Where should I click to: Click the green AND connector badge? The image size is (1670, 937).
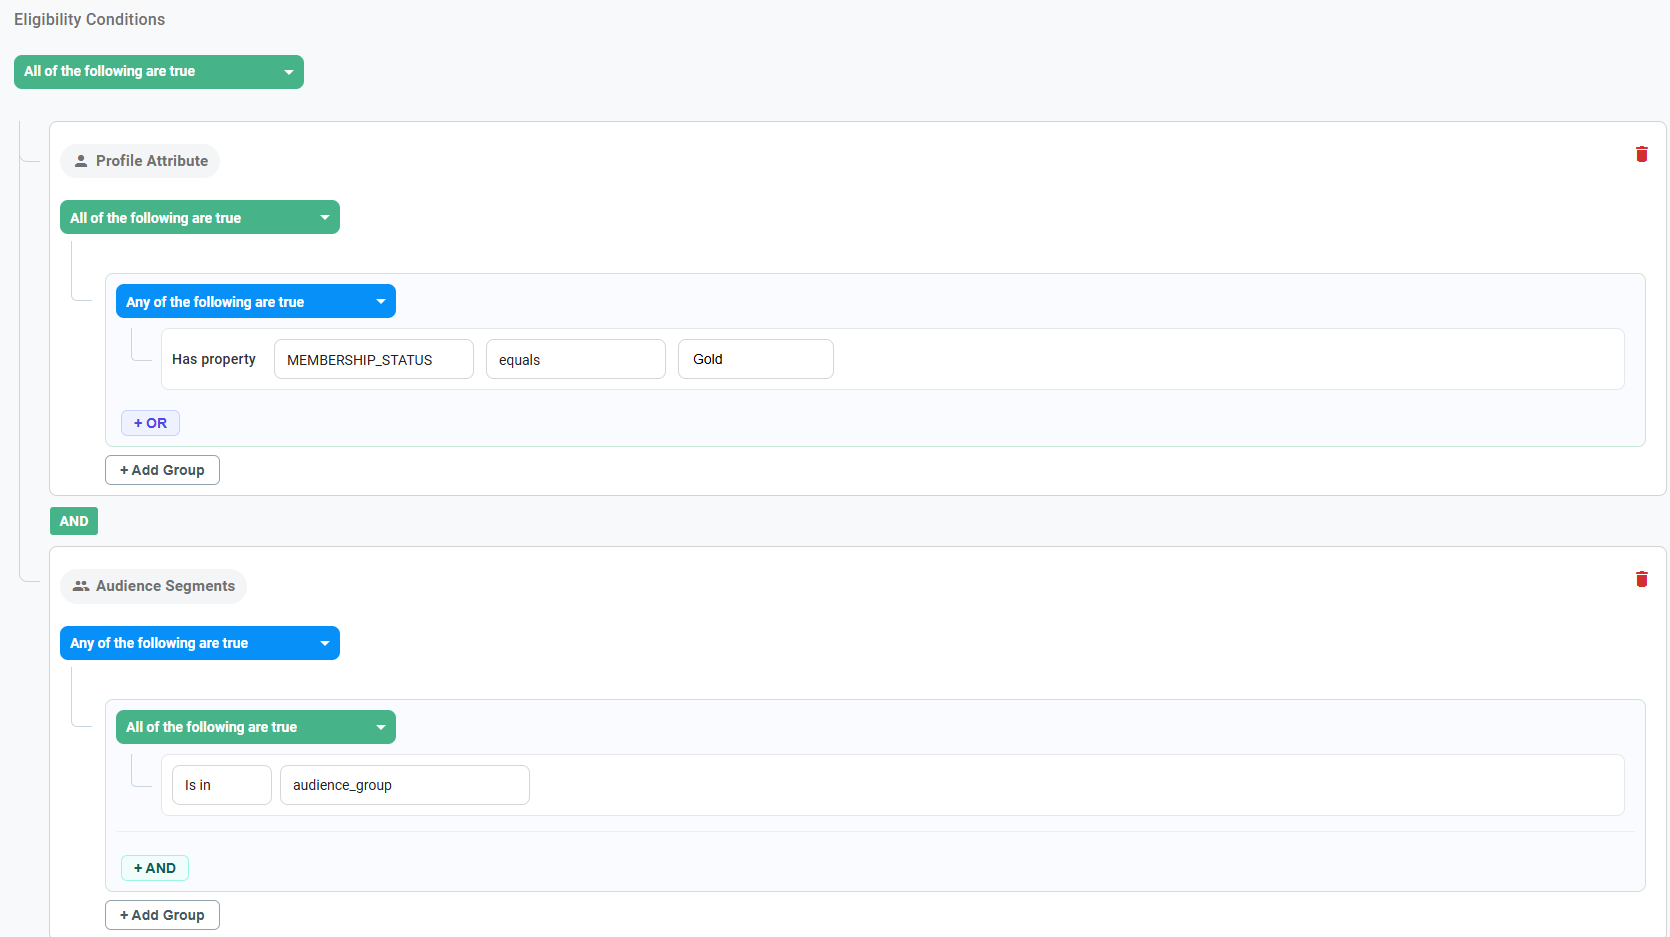74,521
